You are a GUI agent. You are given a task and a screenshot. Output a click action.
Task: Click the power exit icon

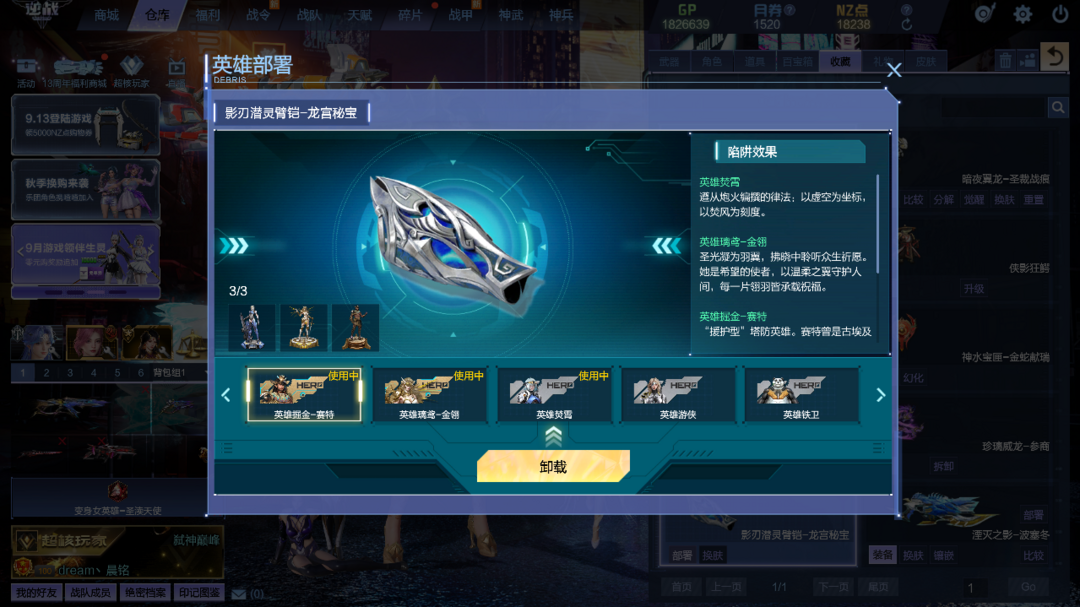(1059, 14)
